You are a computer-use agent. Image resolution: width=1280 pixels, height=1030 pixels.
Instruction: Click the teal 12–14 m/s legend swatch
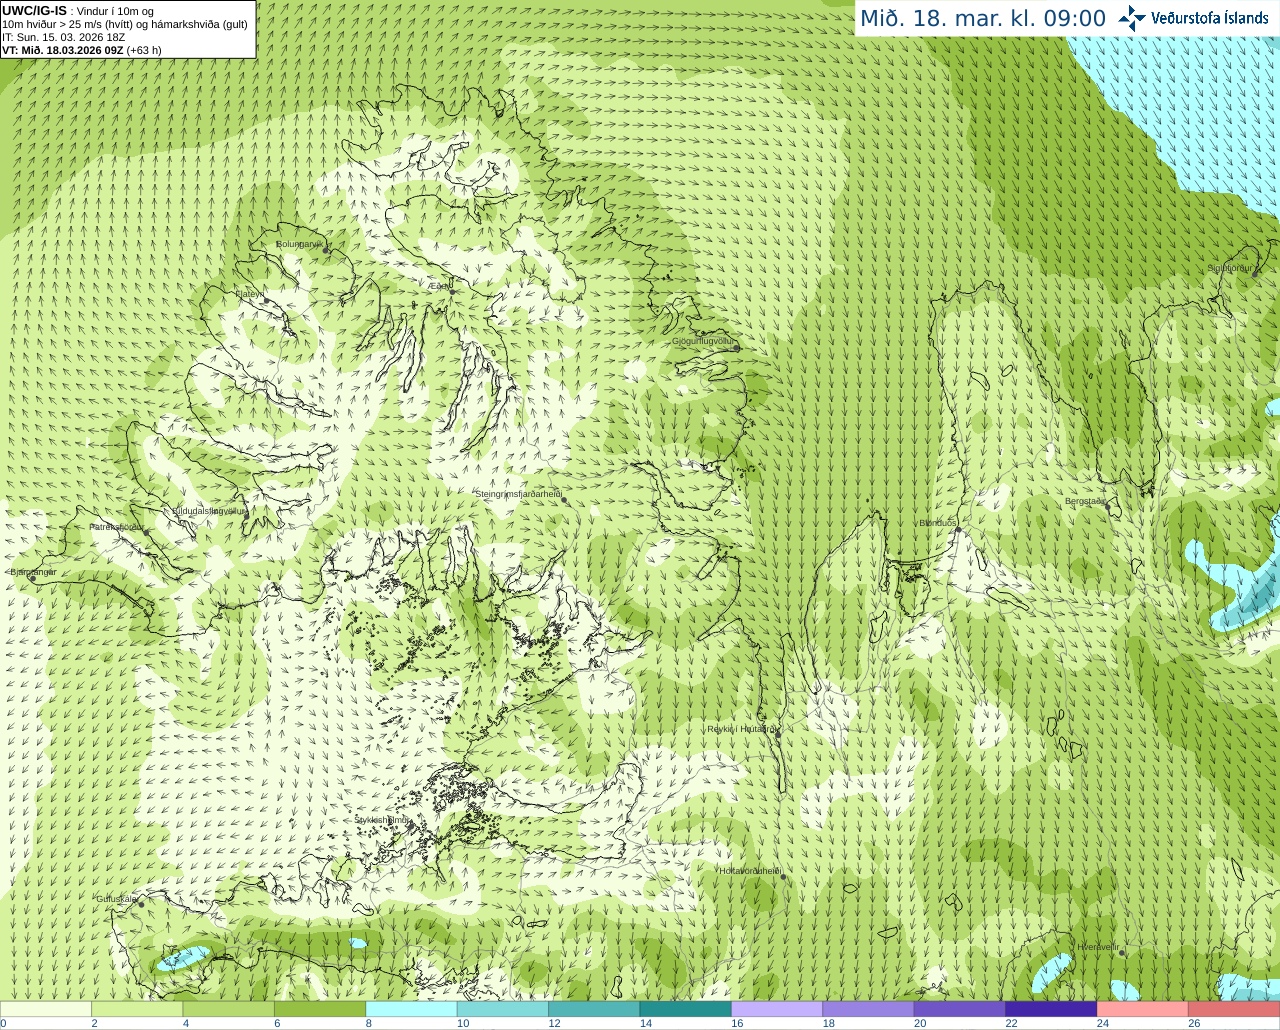point(594,1009)
